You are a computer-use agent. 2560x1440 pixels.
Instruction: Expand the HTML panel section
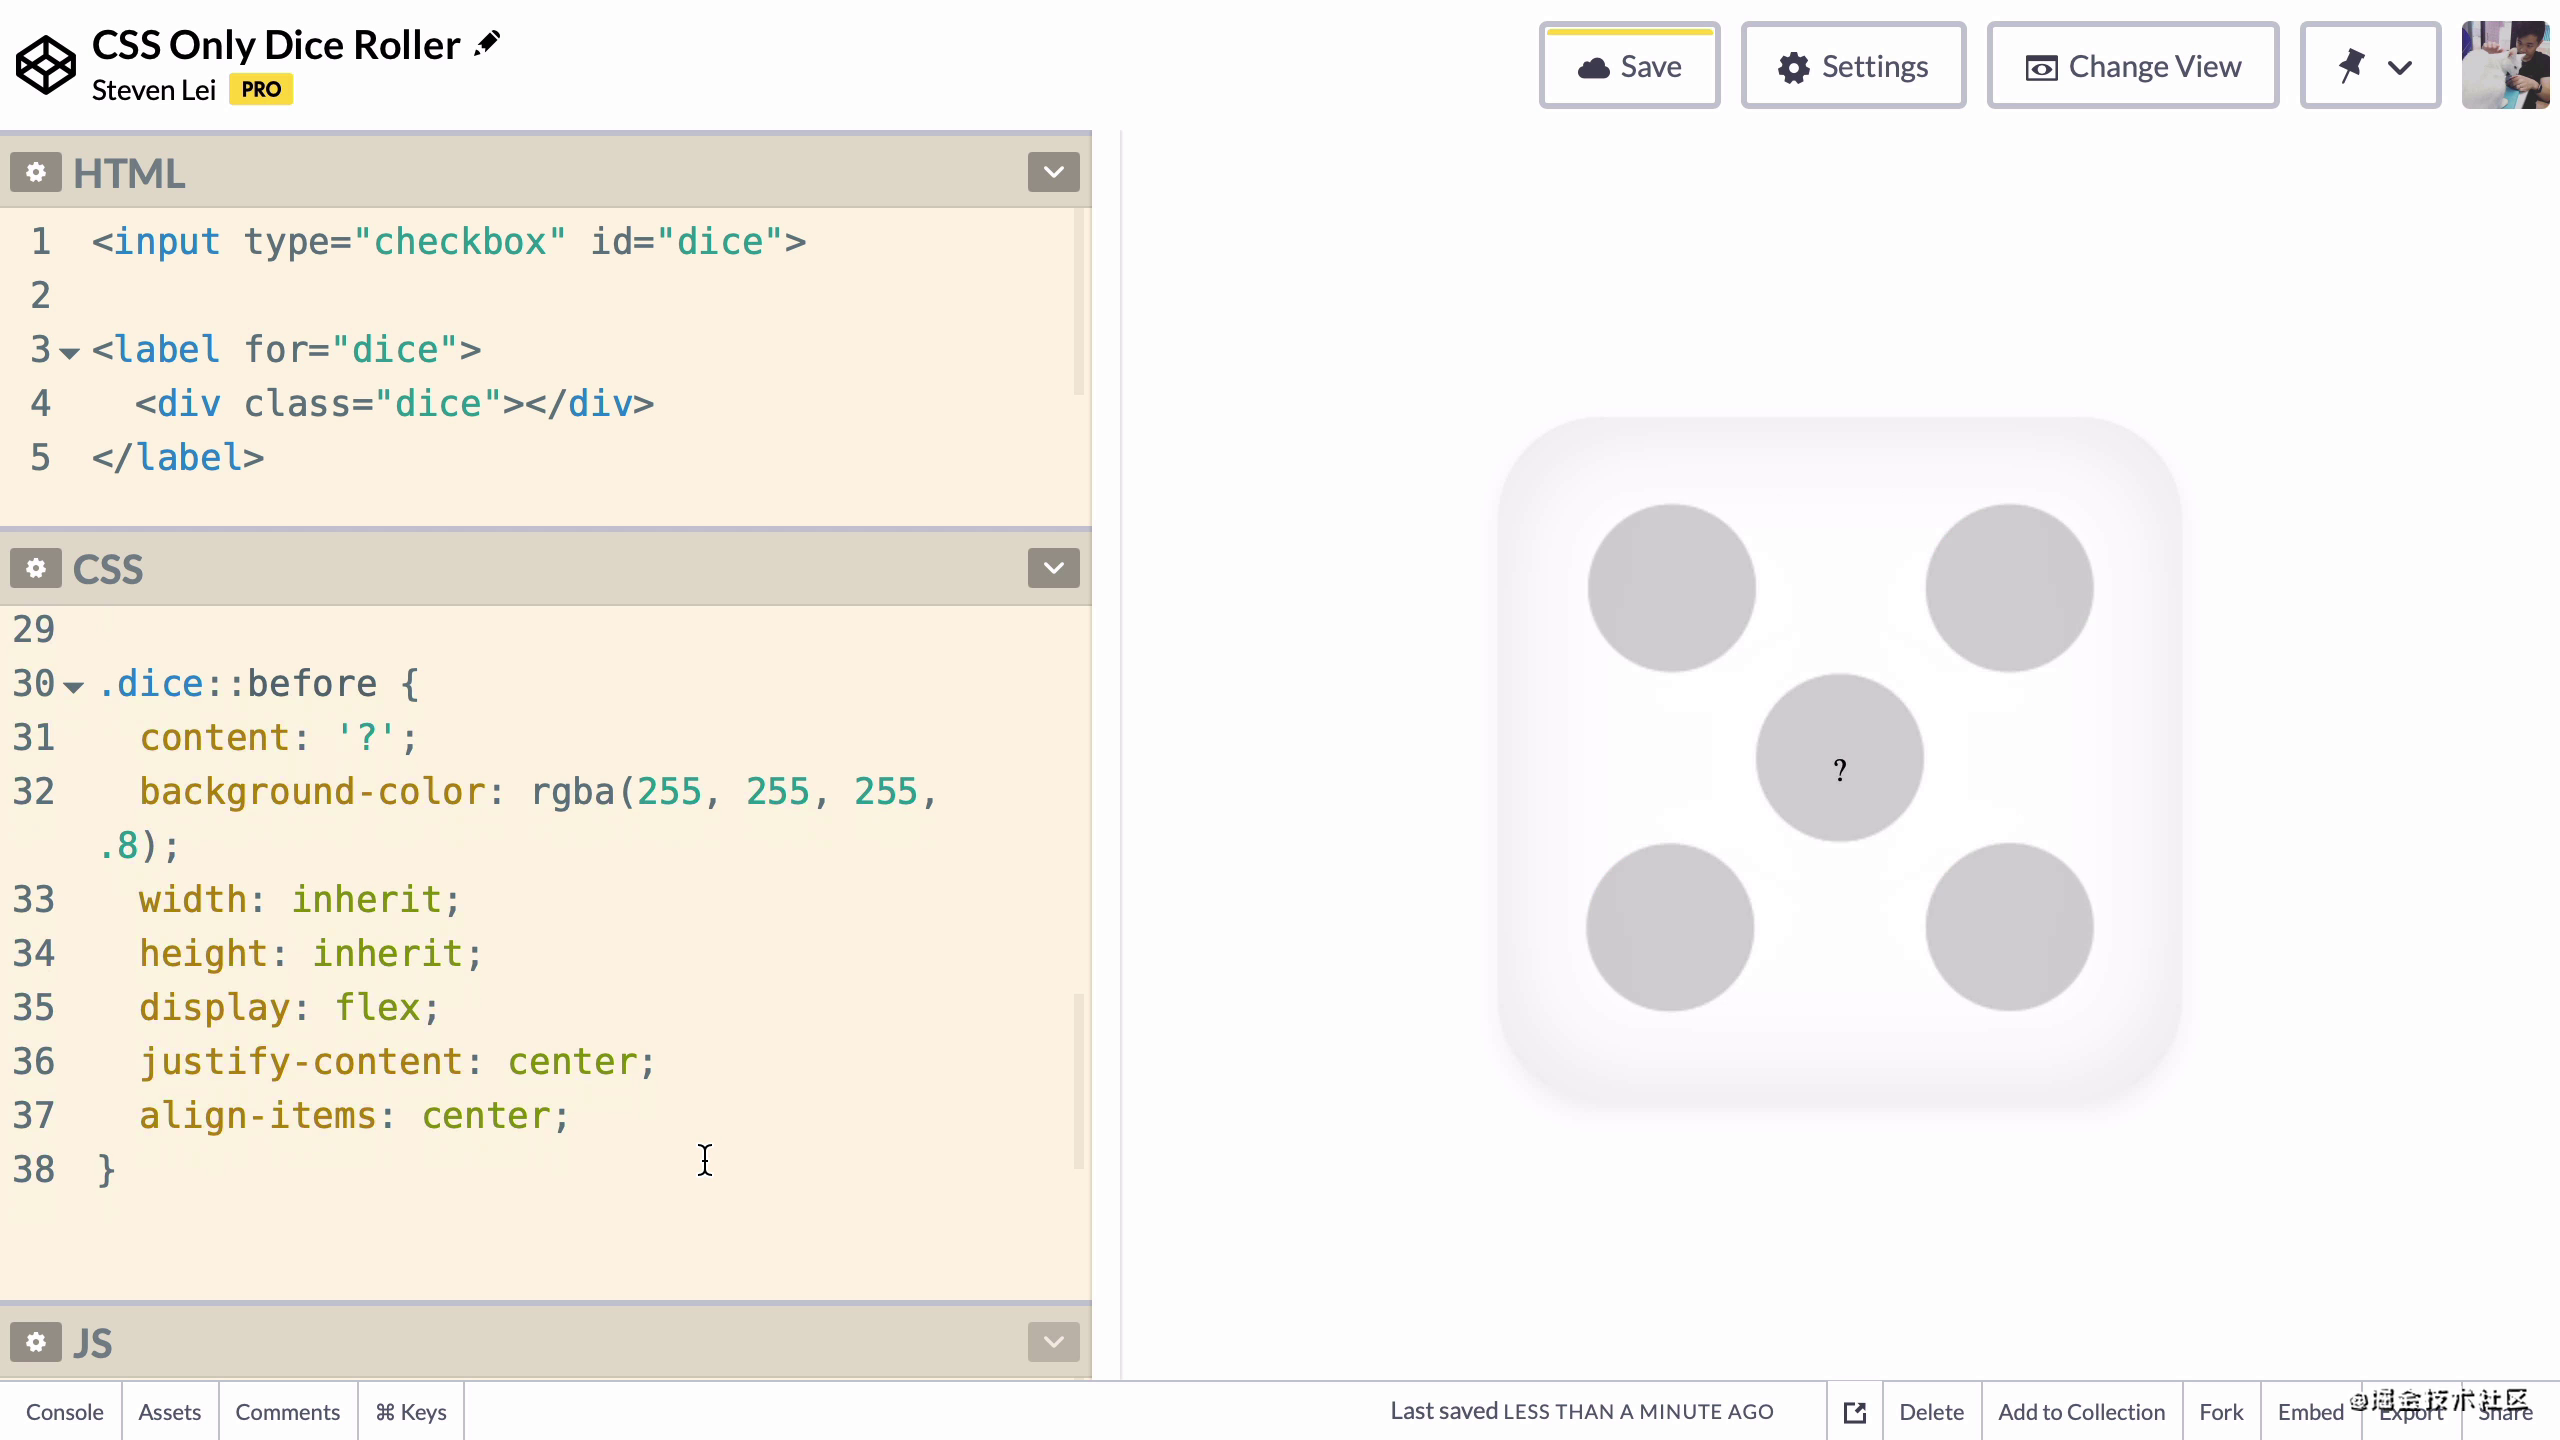point(1053,171)
